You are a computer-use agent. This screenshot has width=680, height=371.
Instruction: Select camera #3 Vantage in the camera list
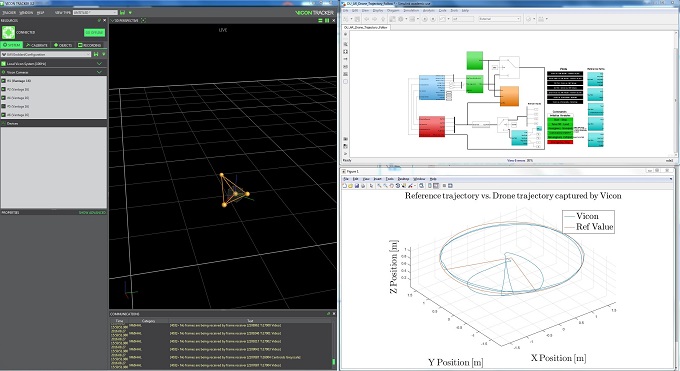coord(54,98)
